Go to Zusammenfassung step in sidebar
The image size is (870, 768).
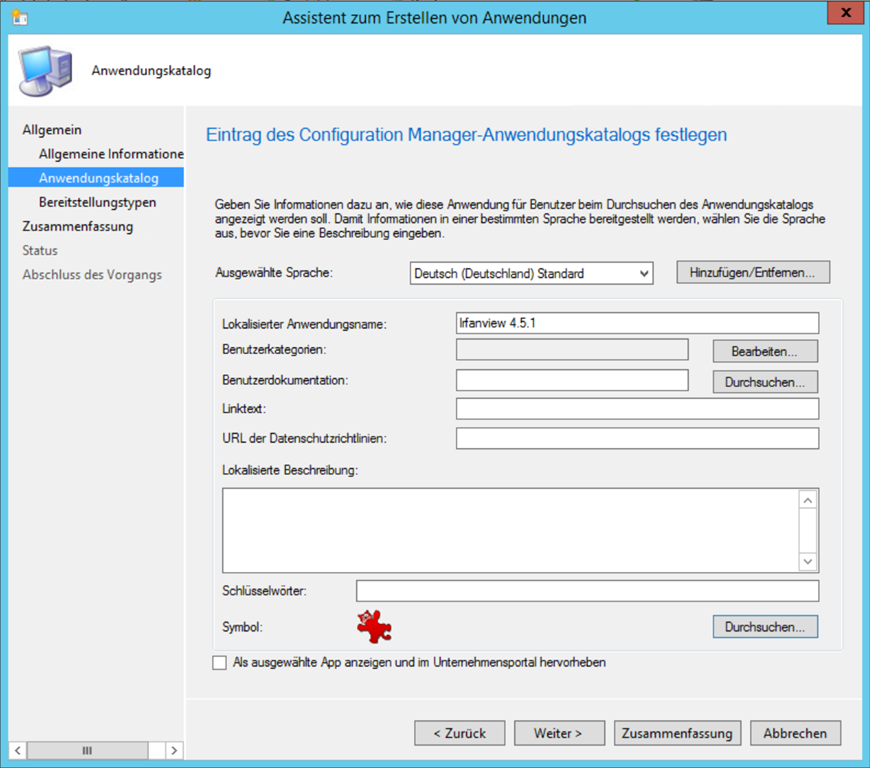pos(77,226)
